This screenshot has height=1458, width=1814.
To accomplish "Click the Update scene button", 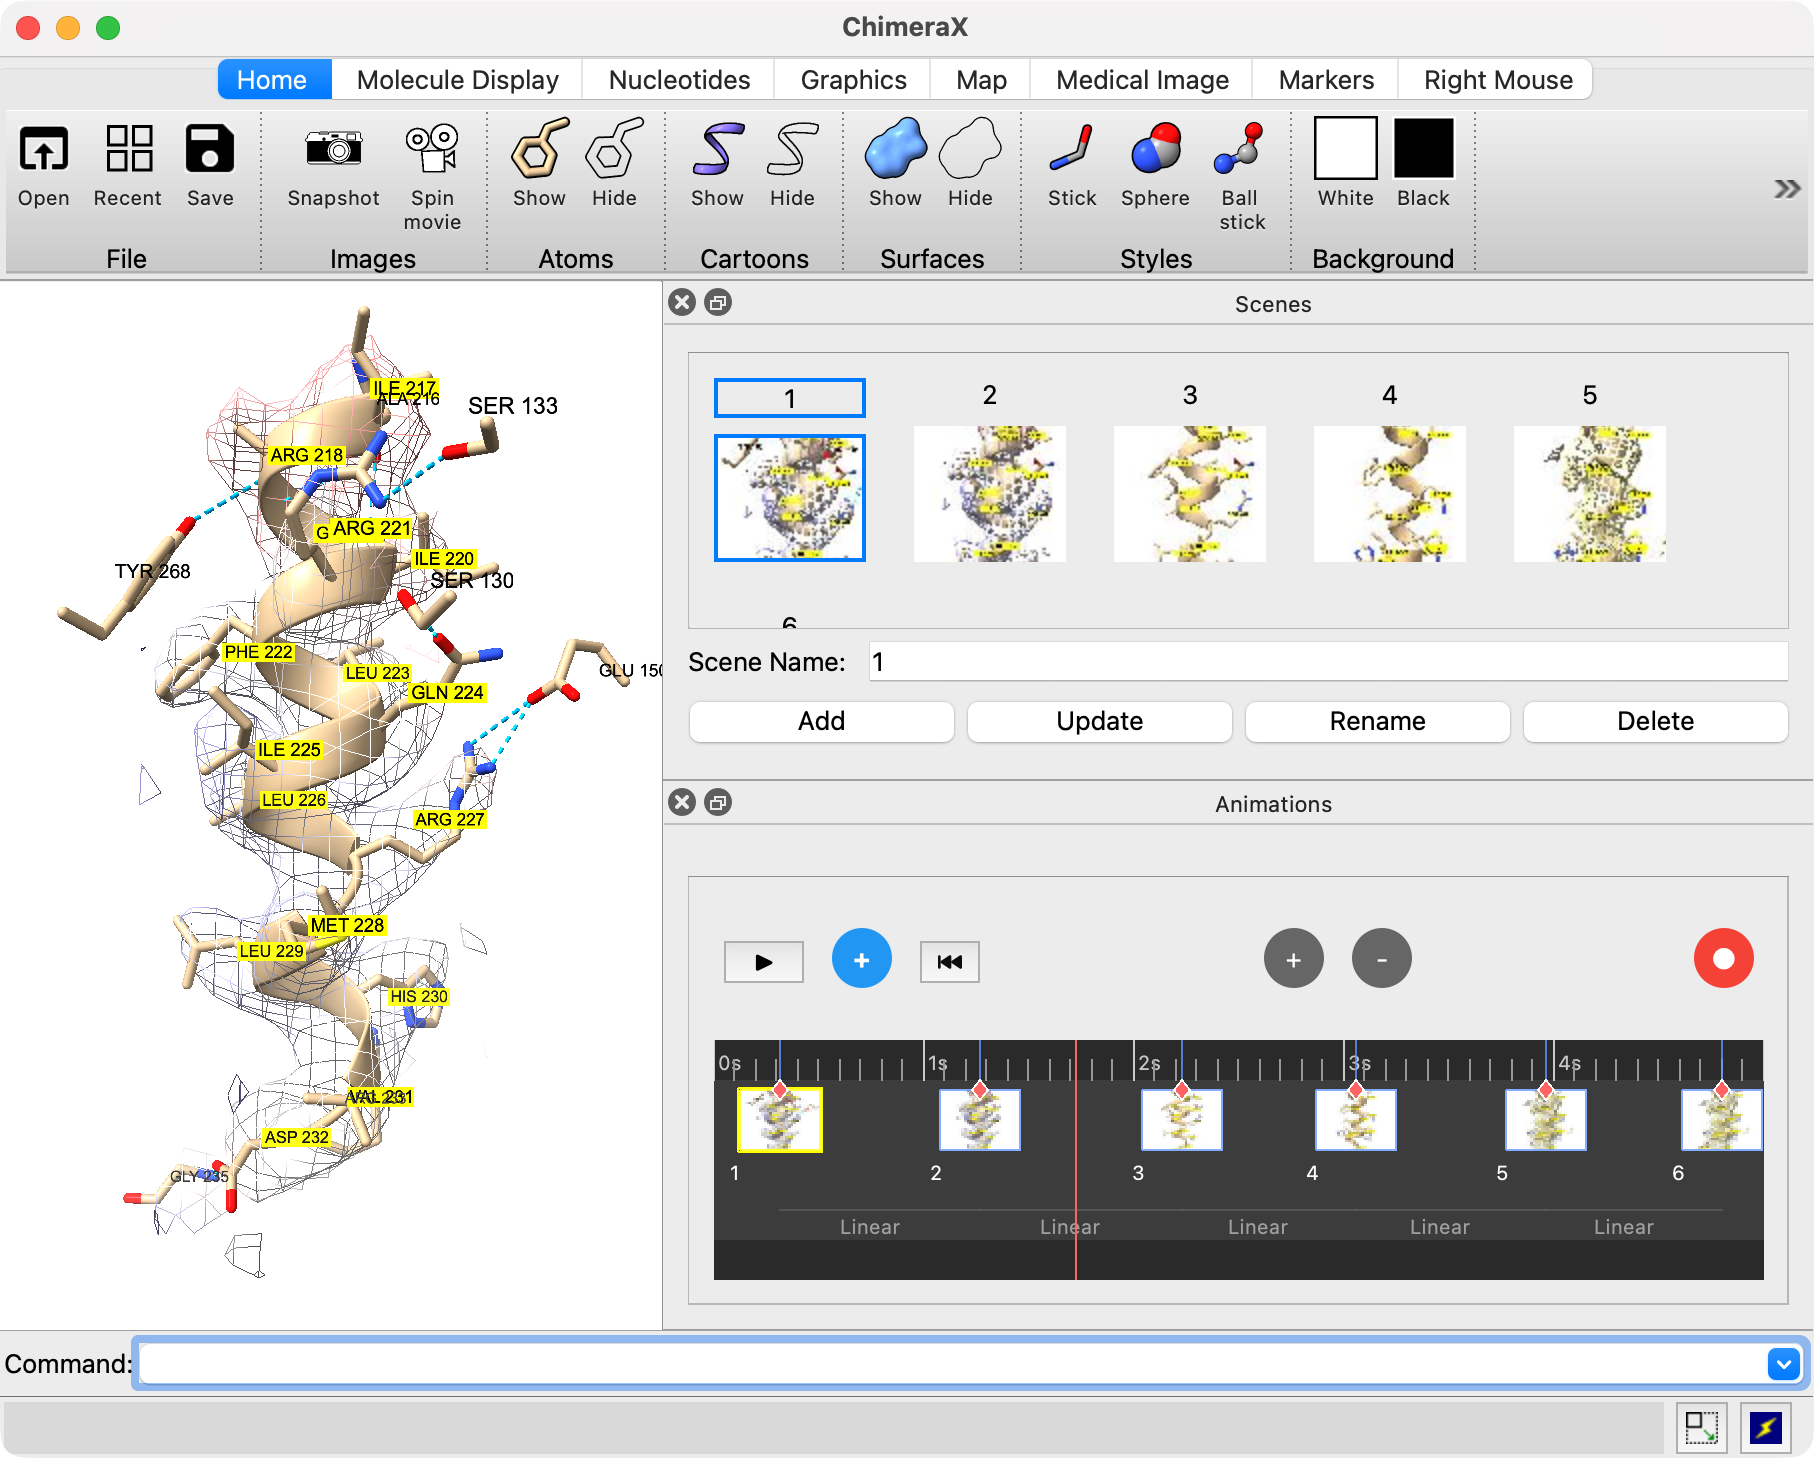I will 1099,721.
